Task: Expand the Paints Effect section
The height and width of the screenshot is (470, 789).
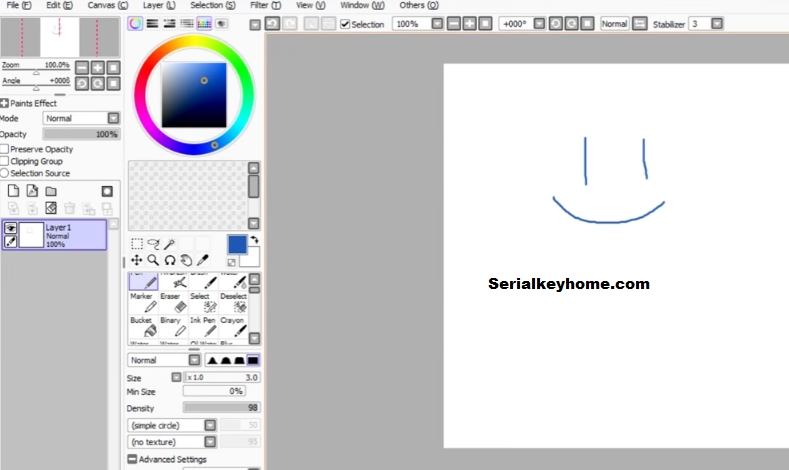Action: point(5,103)
